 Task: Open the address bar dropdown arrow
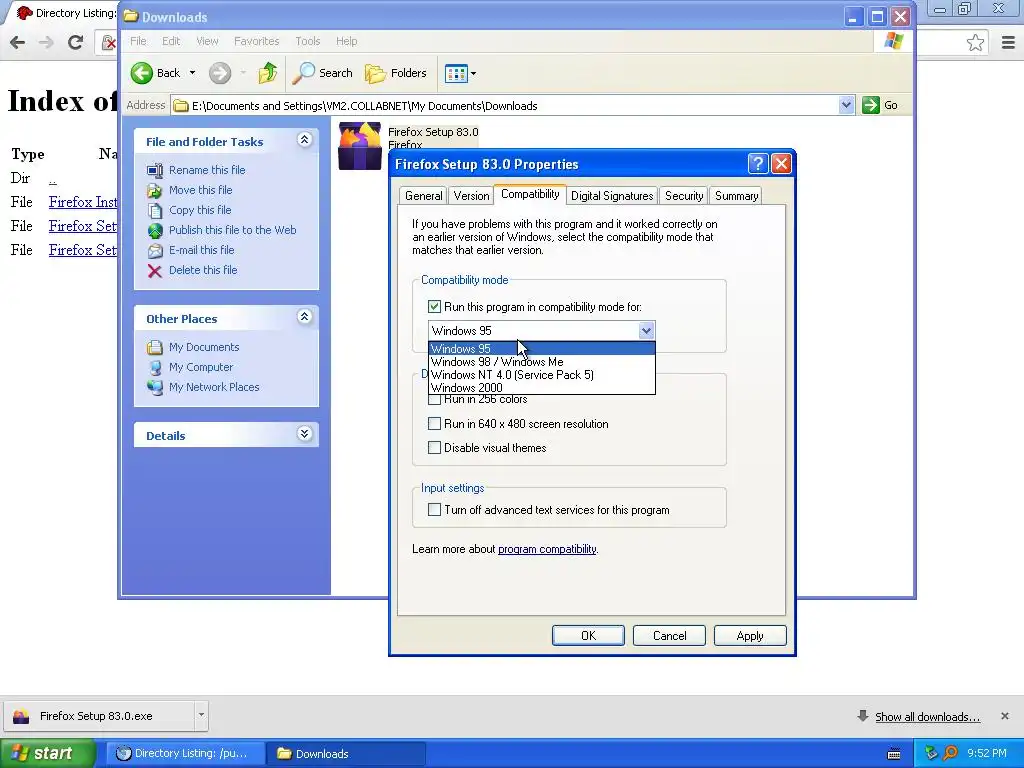click(x=846, y=105)
